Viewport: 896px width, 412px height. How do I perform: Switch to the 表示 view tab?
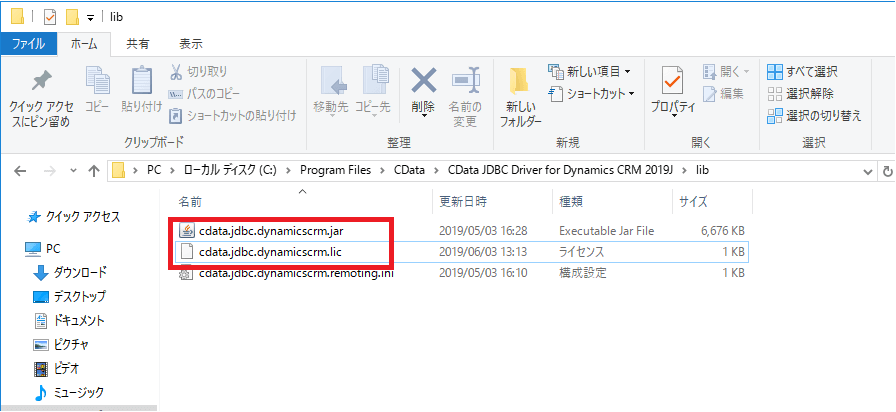click(x=191, y=43)
